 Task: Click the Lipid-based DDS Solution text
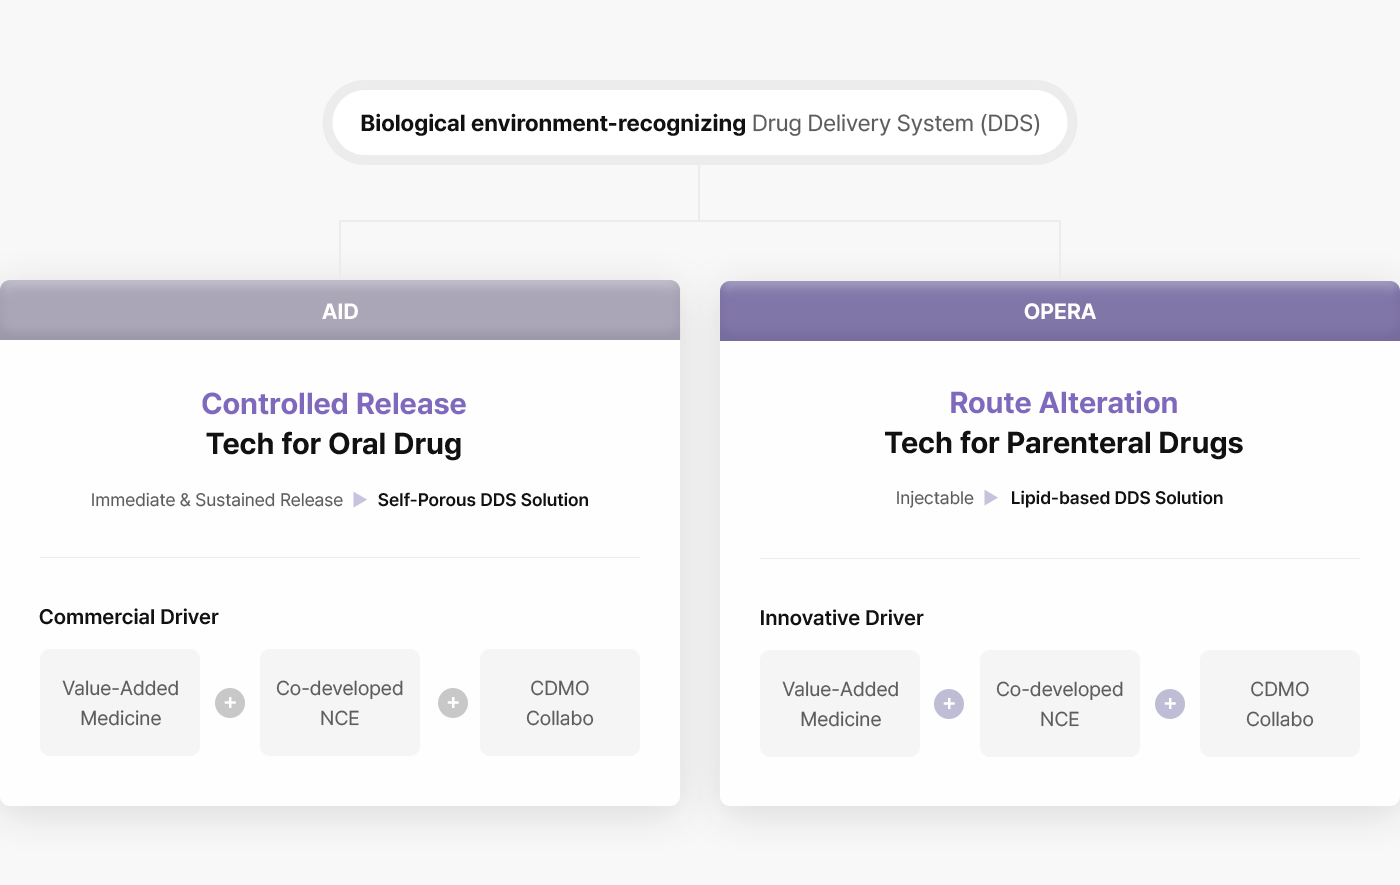click(1116, 498)
